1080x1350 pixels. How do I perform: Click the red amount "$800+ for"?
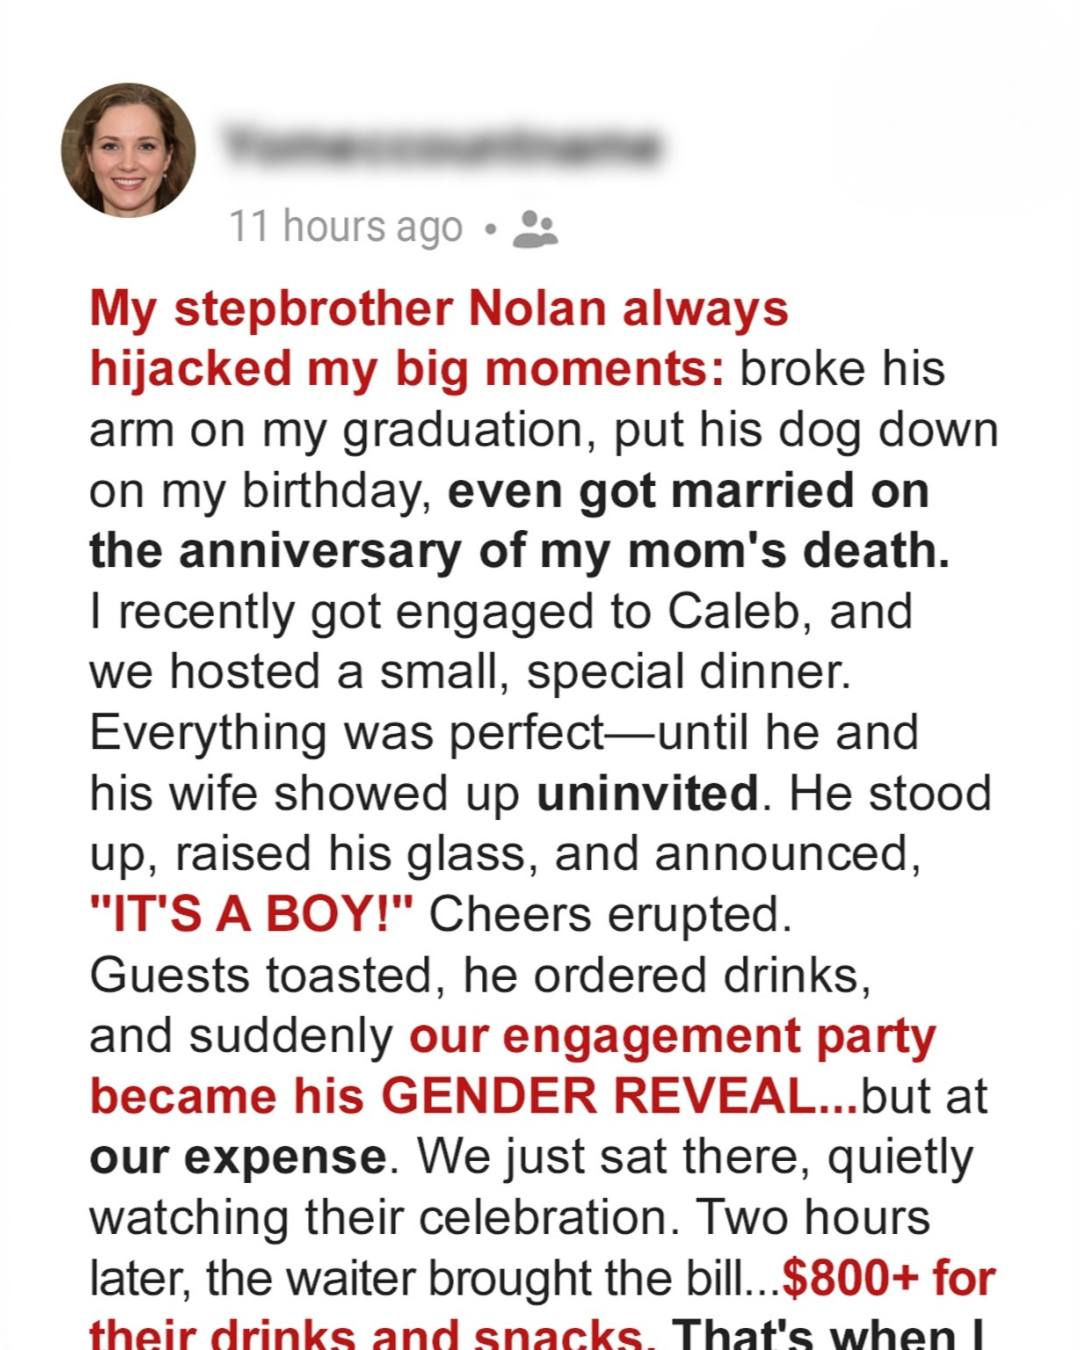click(x=889, y=1279)
